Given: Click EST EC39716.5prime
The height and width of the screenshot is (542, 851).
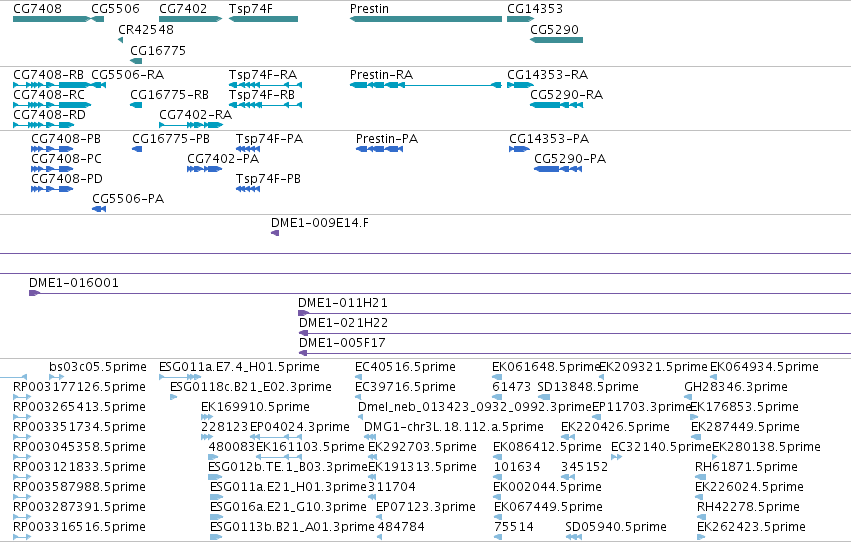Looking at the screenshot, I should pos(357,397).
